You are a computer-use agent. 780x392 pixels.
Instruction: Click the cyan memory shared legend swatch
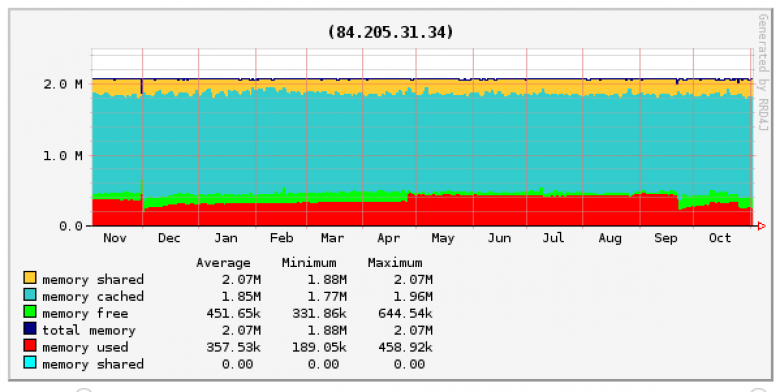(x=30, y=362)
